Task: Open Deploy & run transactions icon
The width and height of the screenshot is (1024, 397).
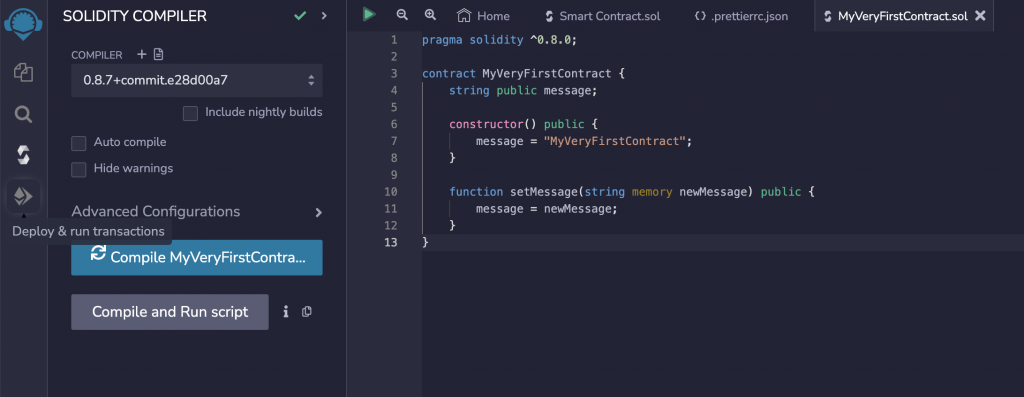Action: pyautogui.click(x=23, y=196)
